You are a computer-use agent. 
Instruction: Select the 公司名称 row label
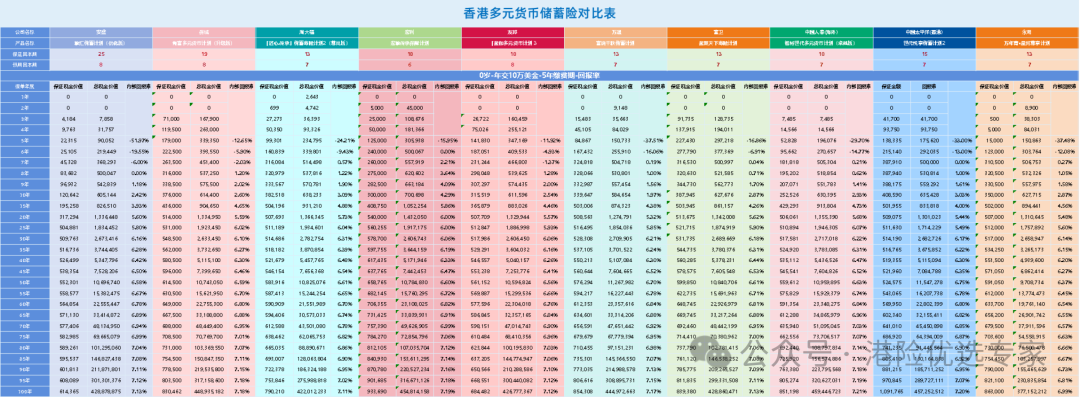coord(25,32)
